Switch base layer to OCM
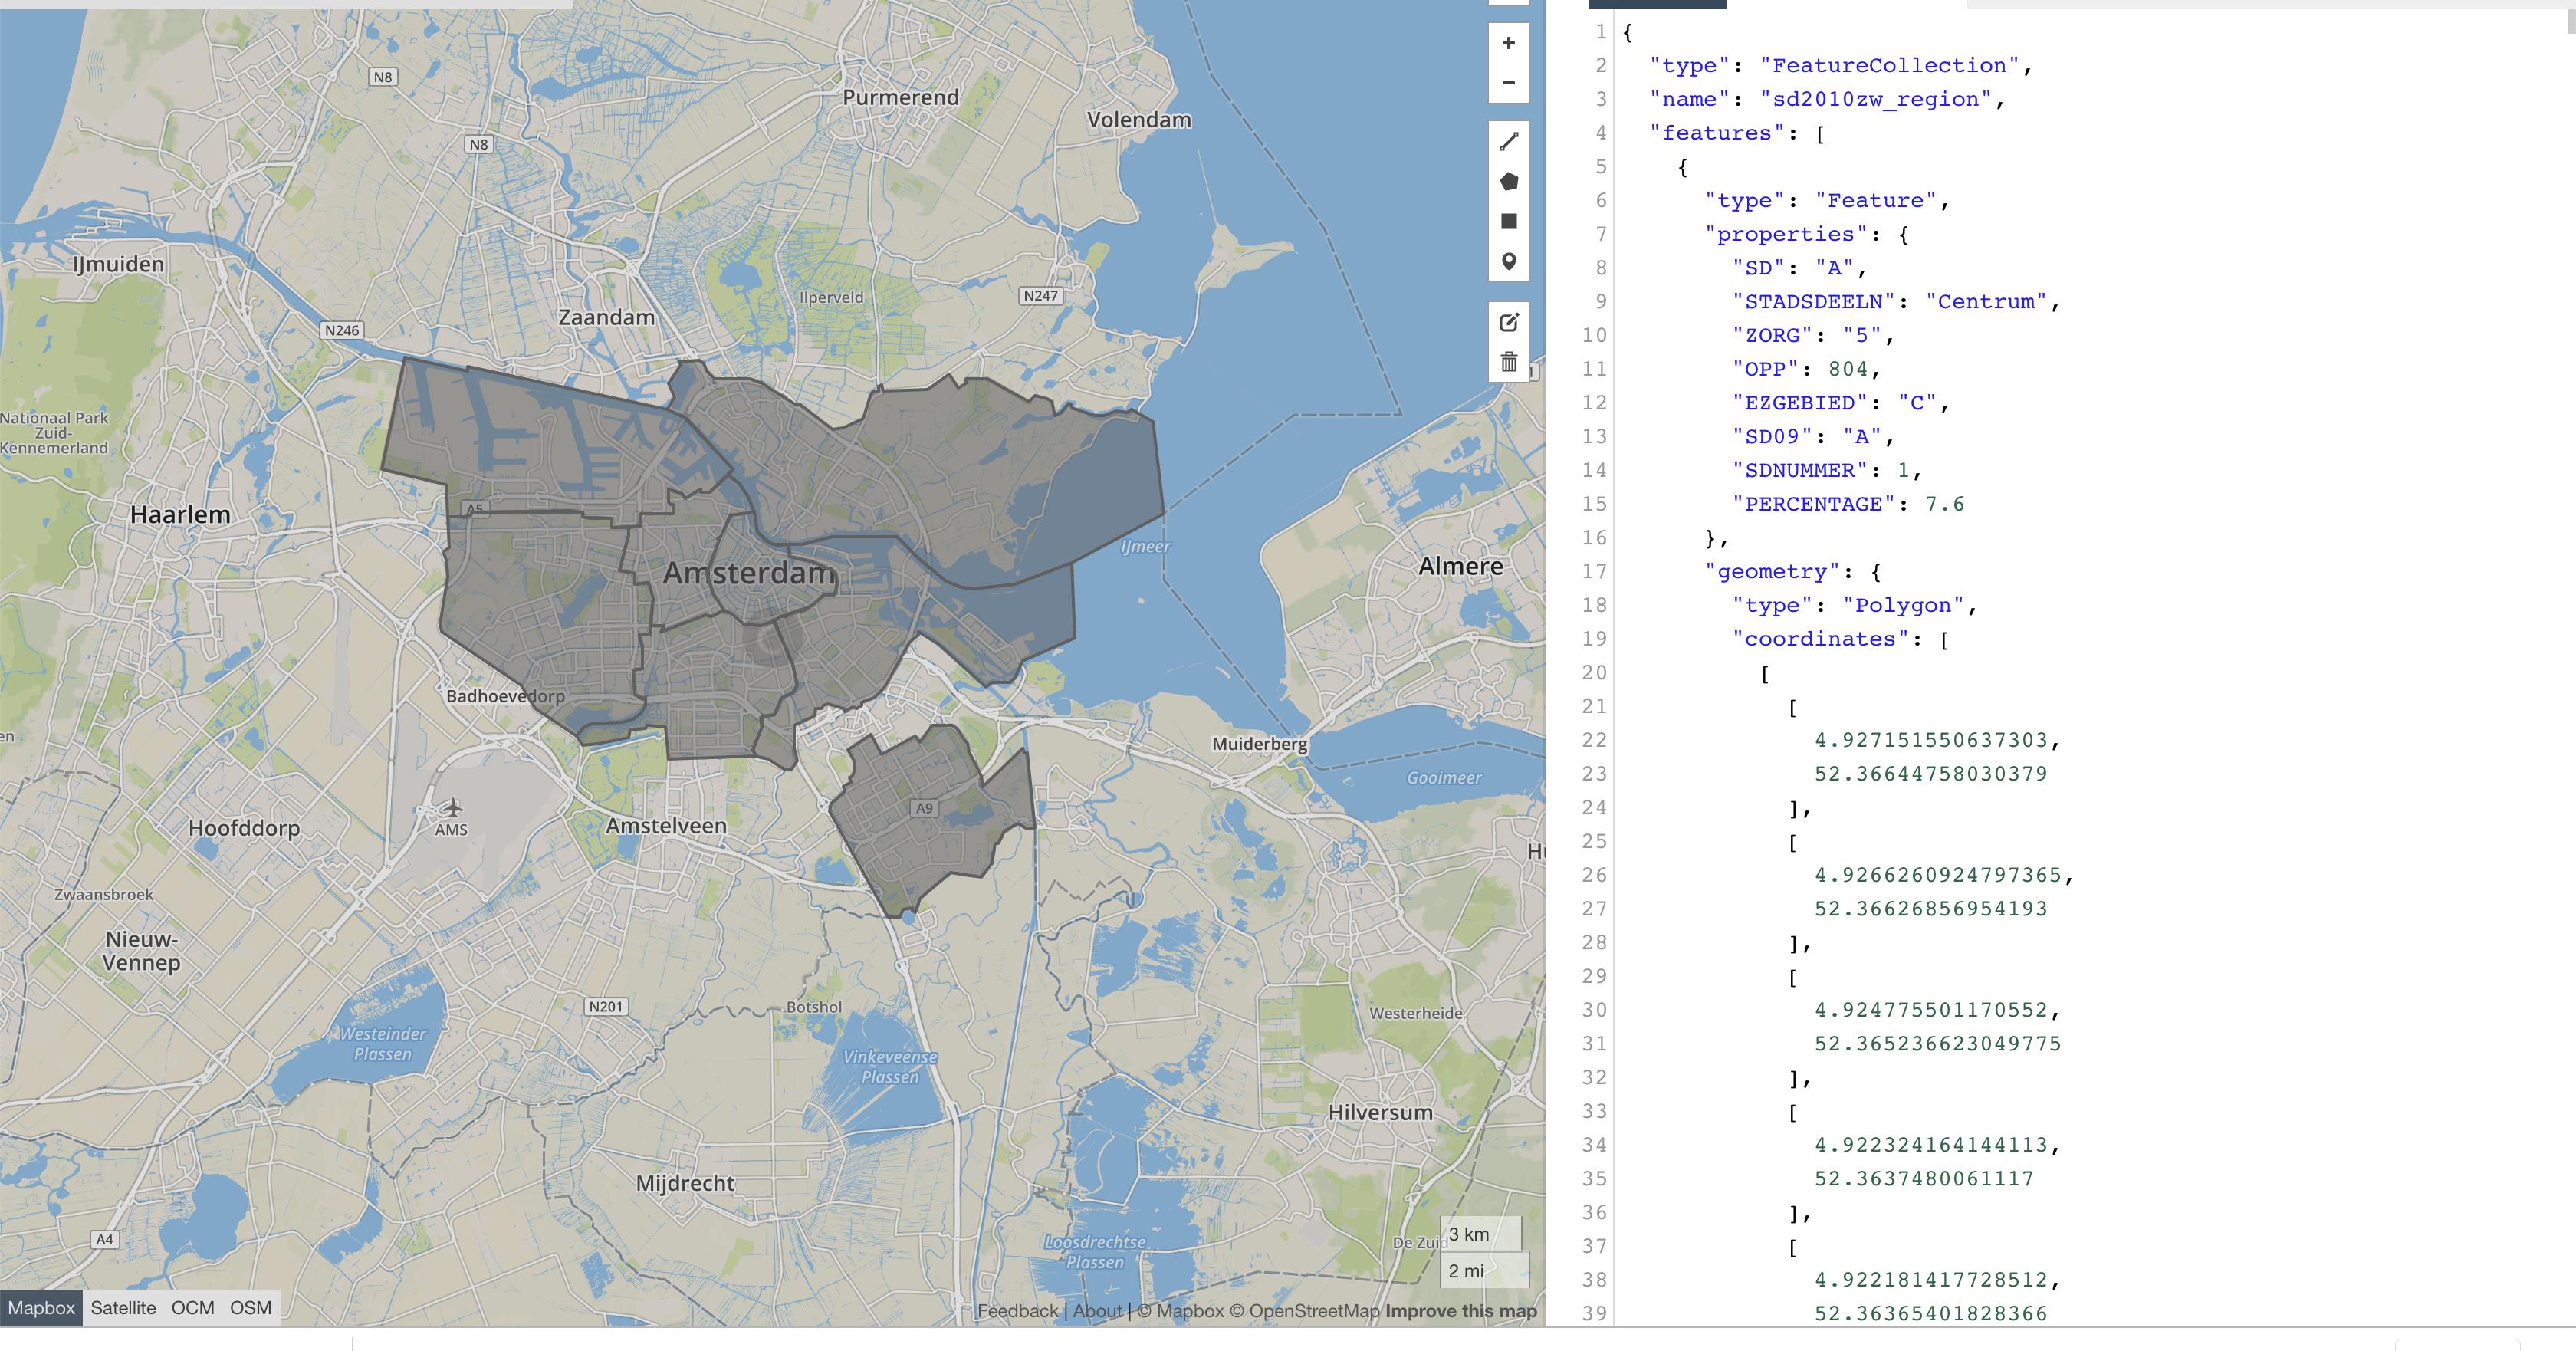The width and height of the screenshot is (2576, 1351). [192, 1308]
